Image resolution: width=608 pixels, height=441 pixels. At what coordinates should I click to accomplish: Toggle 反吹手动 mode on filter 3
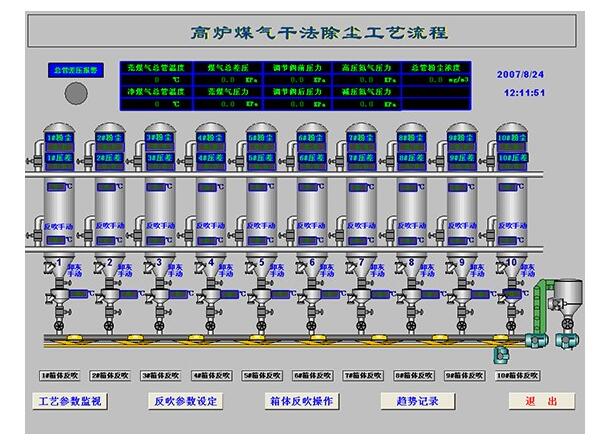160,226
